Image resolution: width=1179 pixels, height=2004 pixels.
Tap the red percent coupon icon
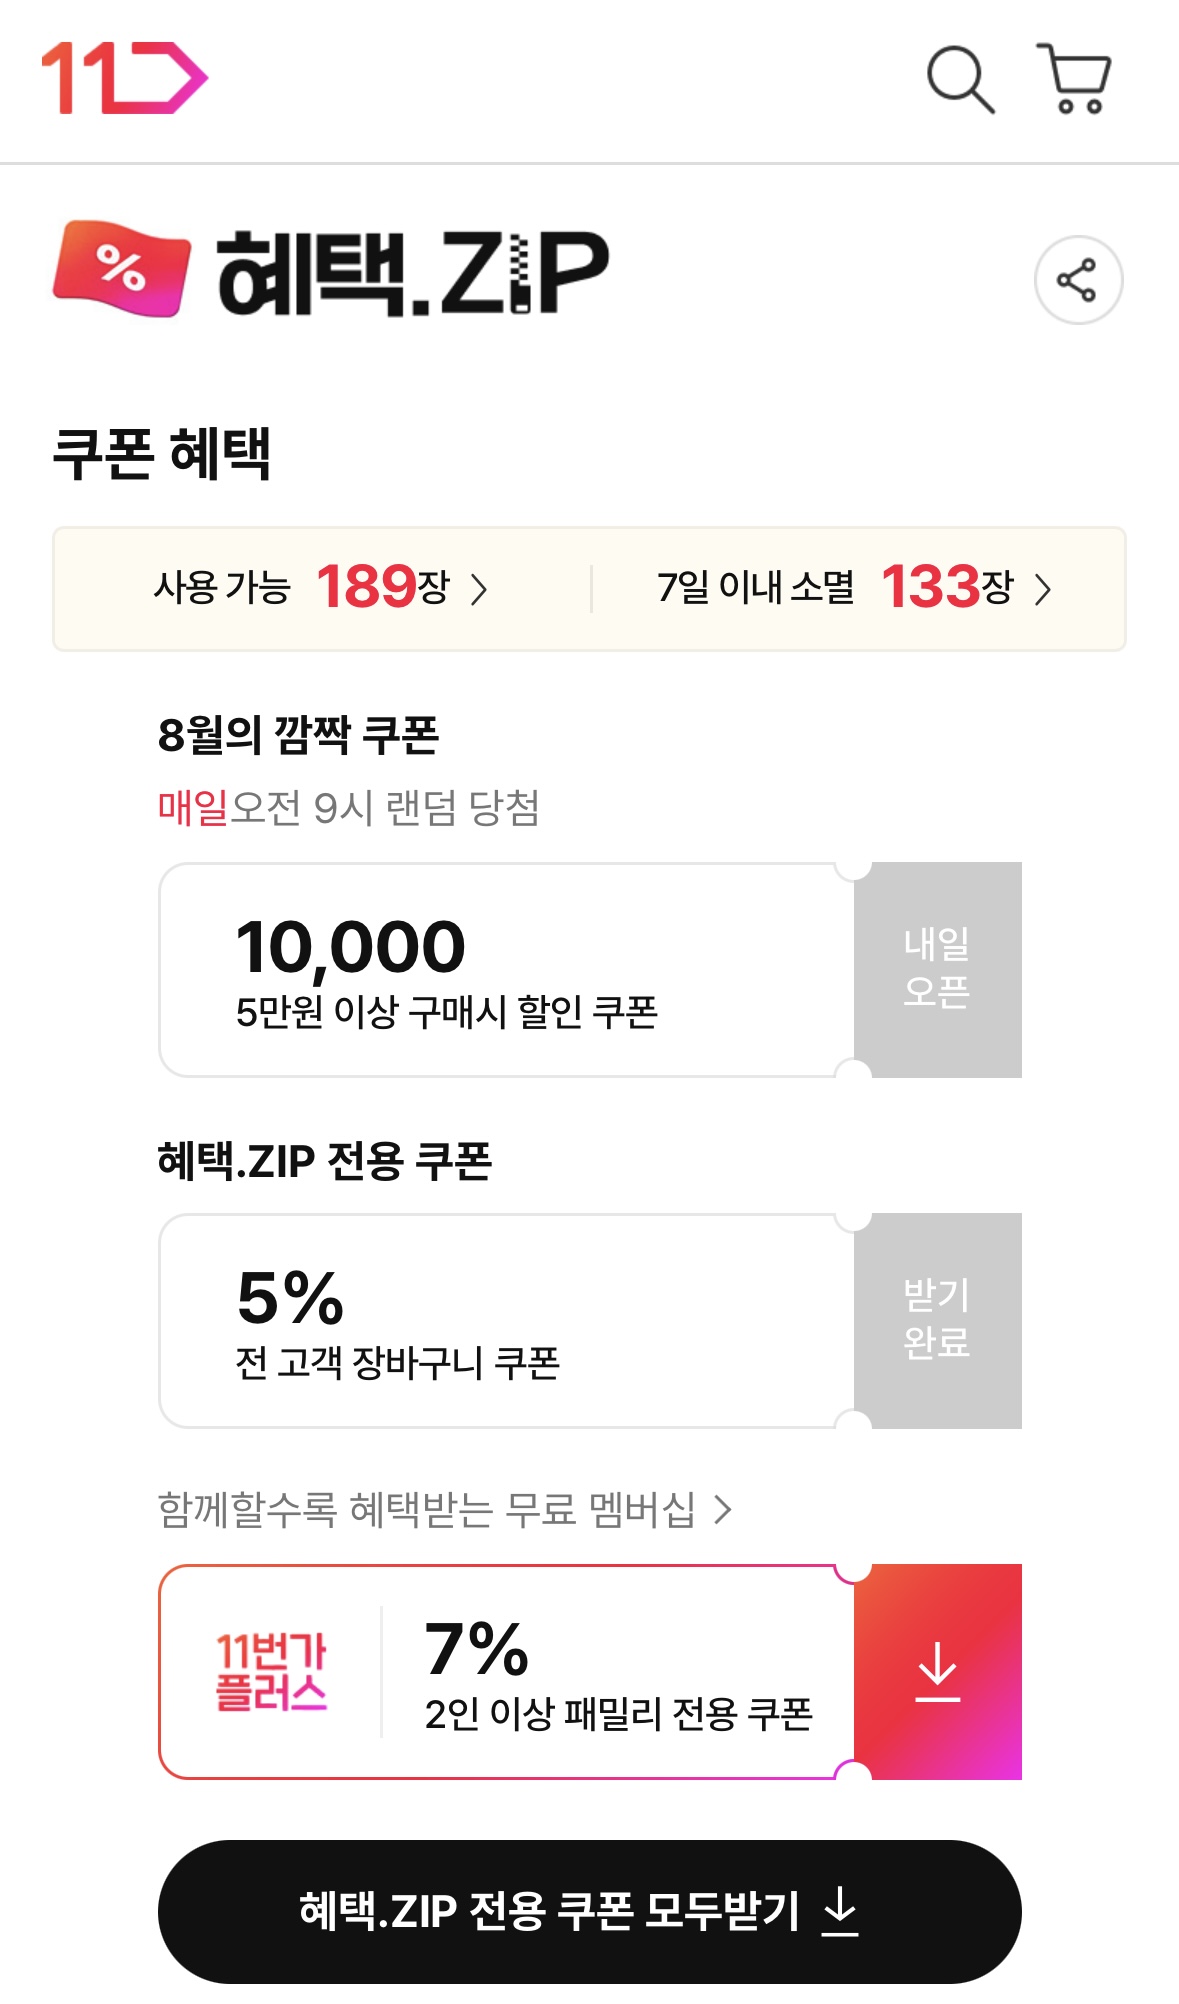122,269
